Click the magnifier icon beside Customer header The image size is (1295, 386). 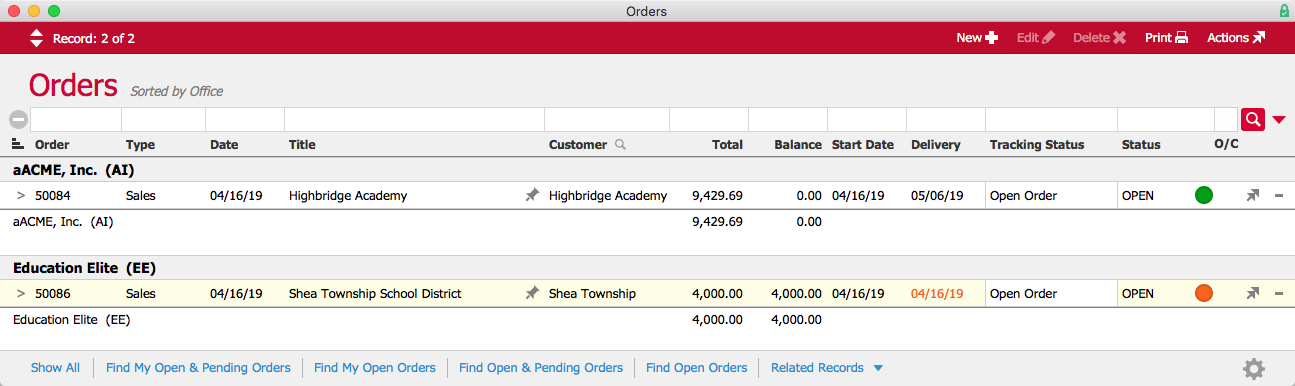click(x=620, y=145)
